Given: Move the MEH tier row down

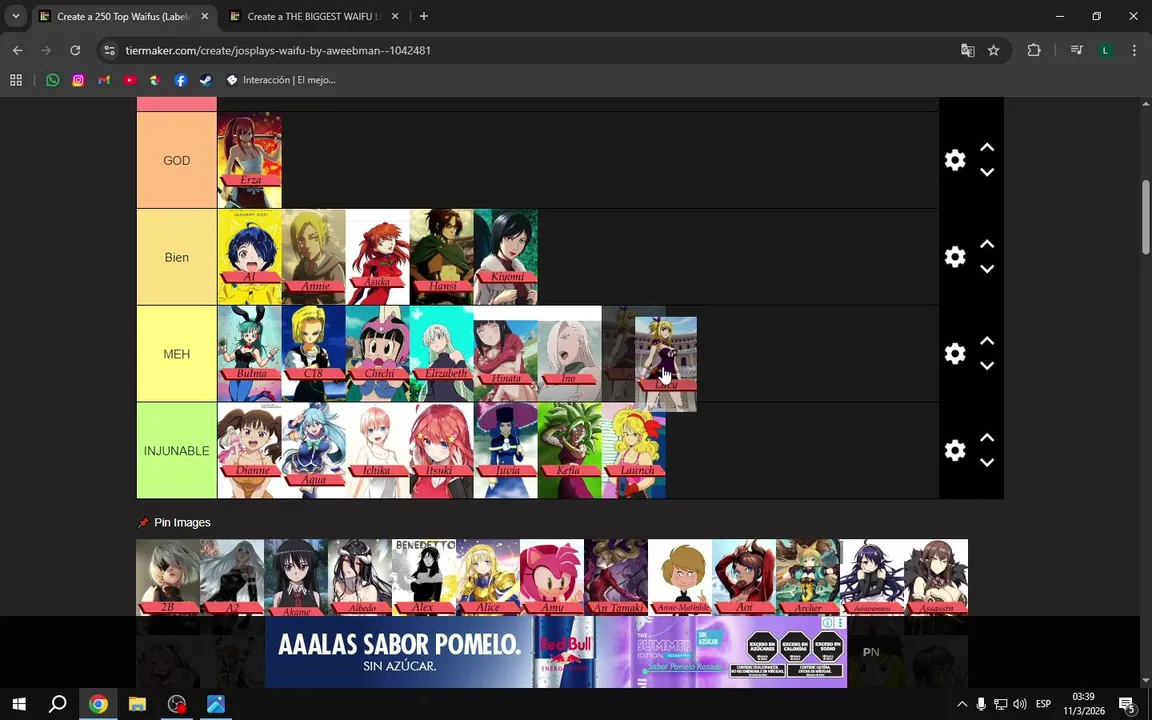Looking at the screenshot, I should [x=987, y=365].
